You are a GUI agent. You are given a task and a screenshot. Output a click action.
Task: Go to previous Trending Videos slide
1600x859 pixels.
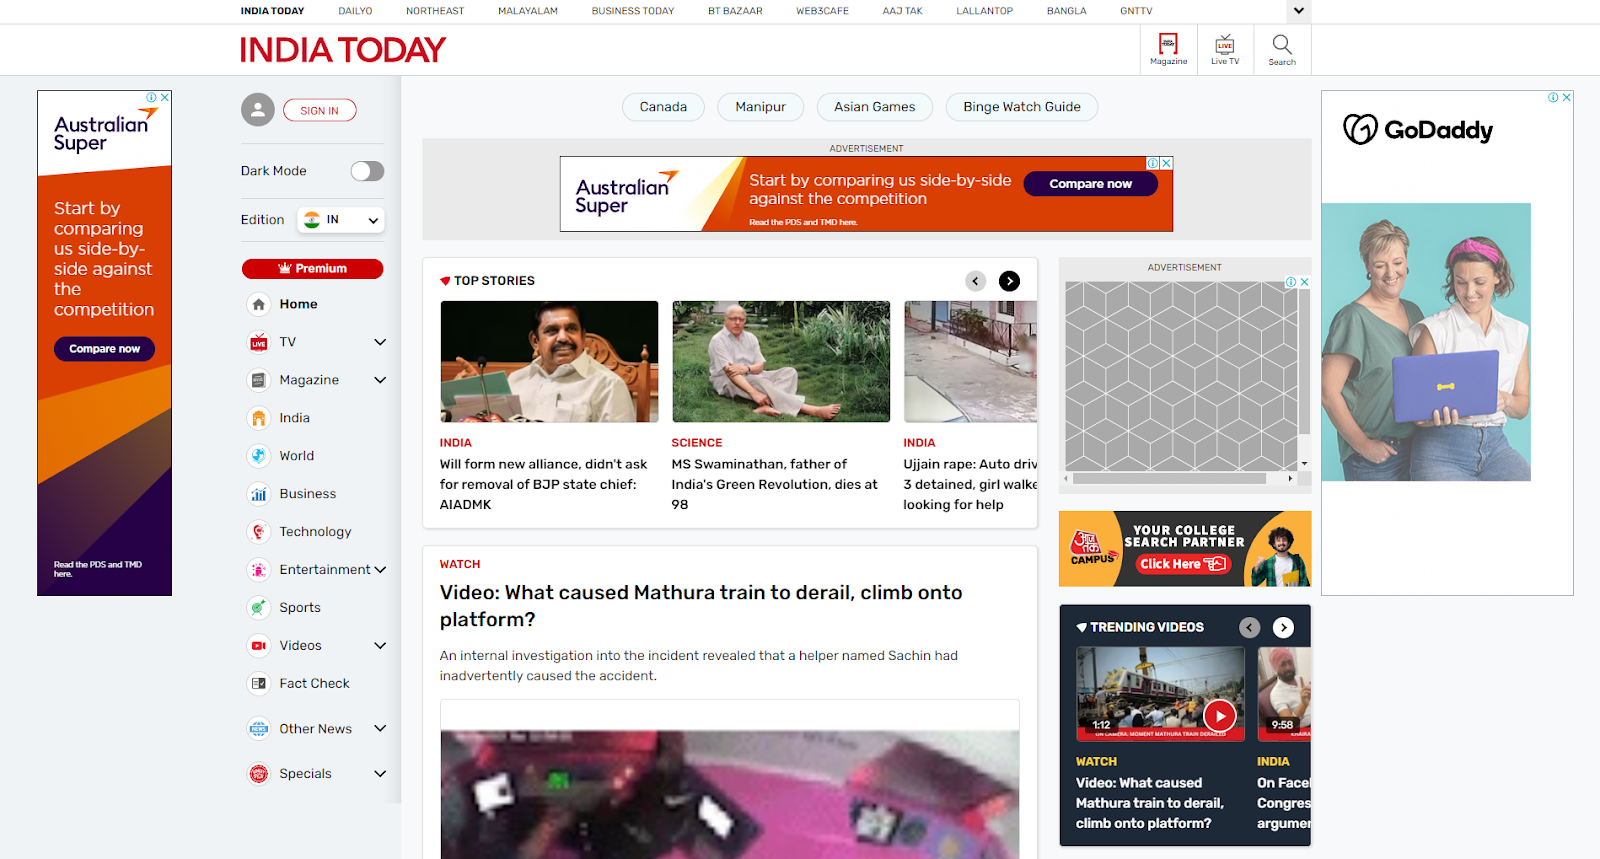click(1250, 627)
